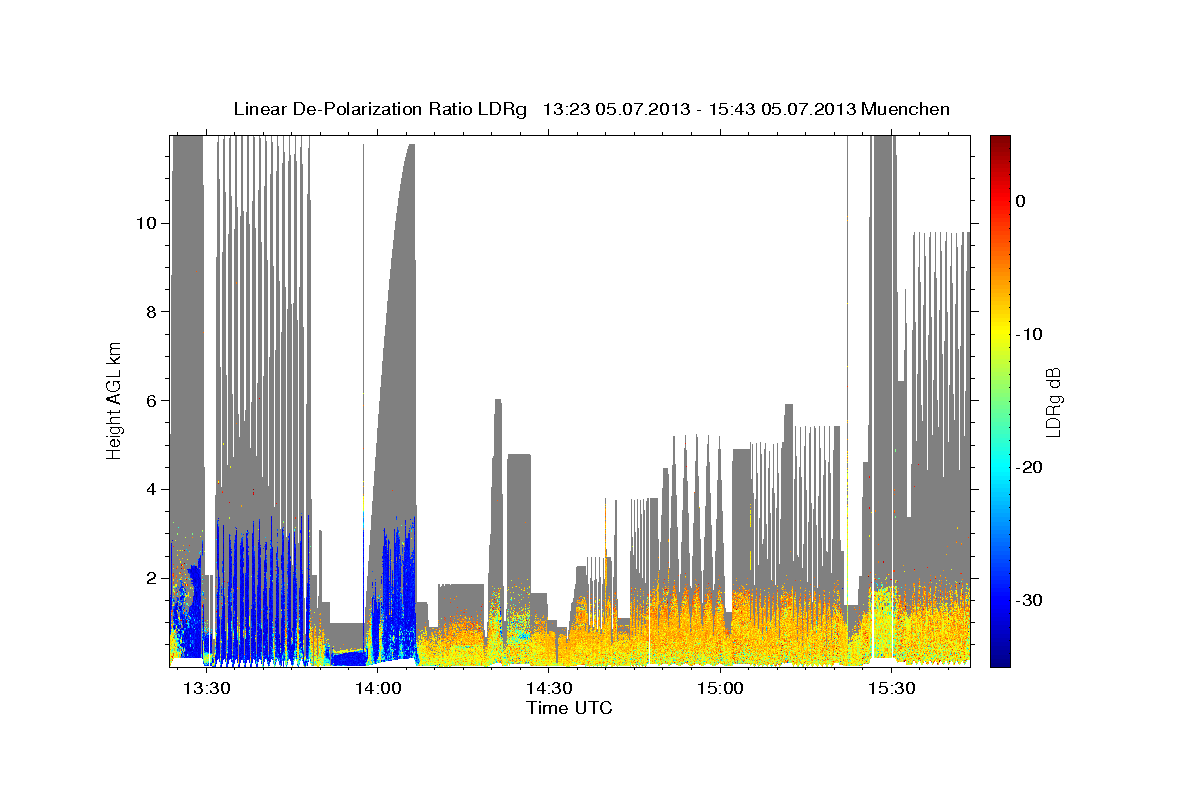
Task: Click the plot title 'Linear De-Polarization Ratio LDRg'
Action: coord(379,109)
